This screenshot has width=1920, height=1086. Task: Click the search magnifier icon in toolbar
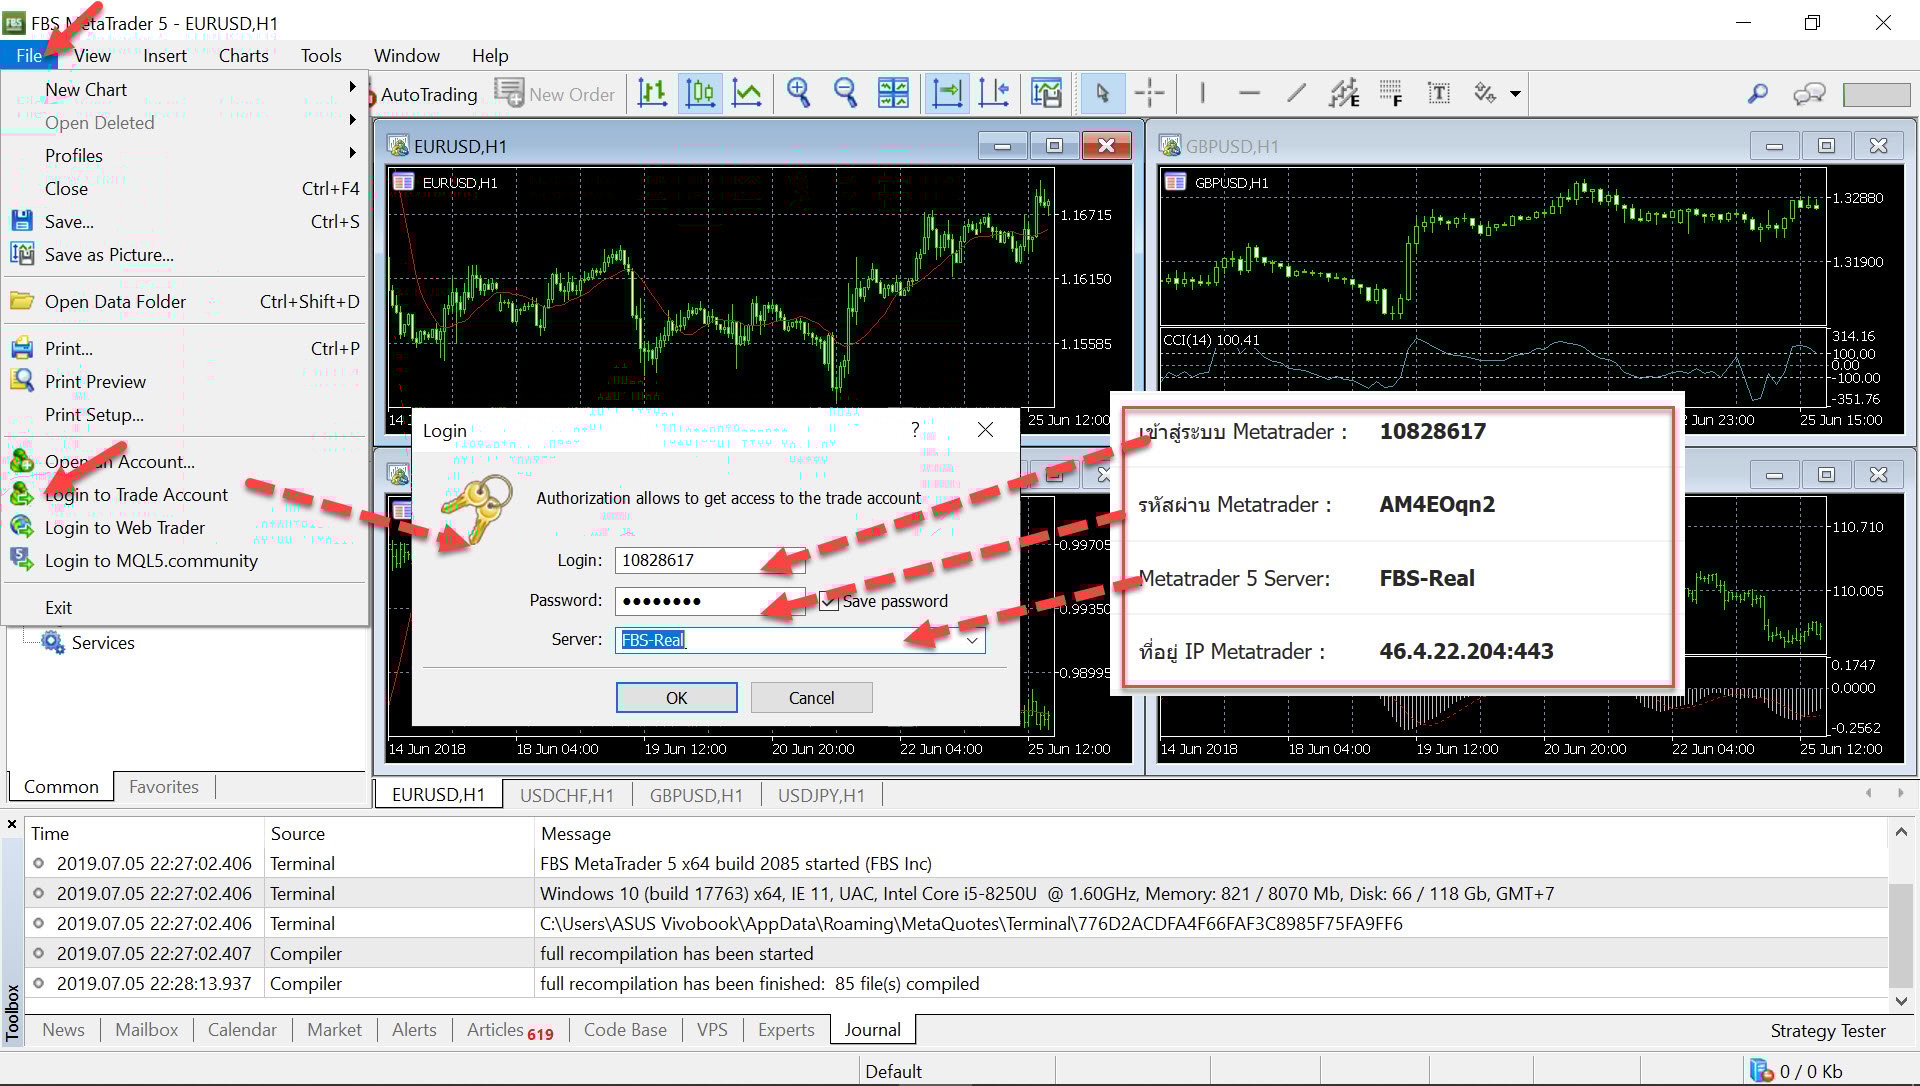[x=1757, y=94]
